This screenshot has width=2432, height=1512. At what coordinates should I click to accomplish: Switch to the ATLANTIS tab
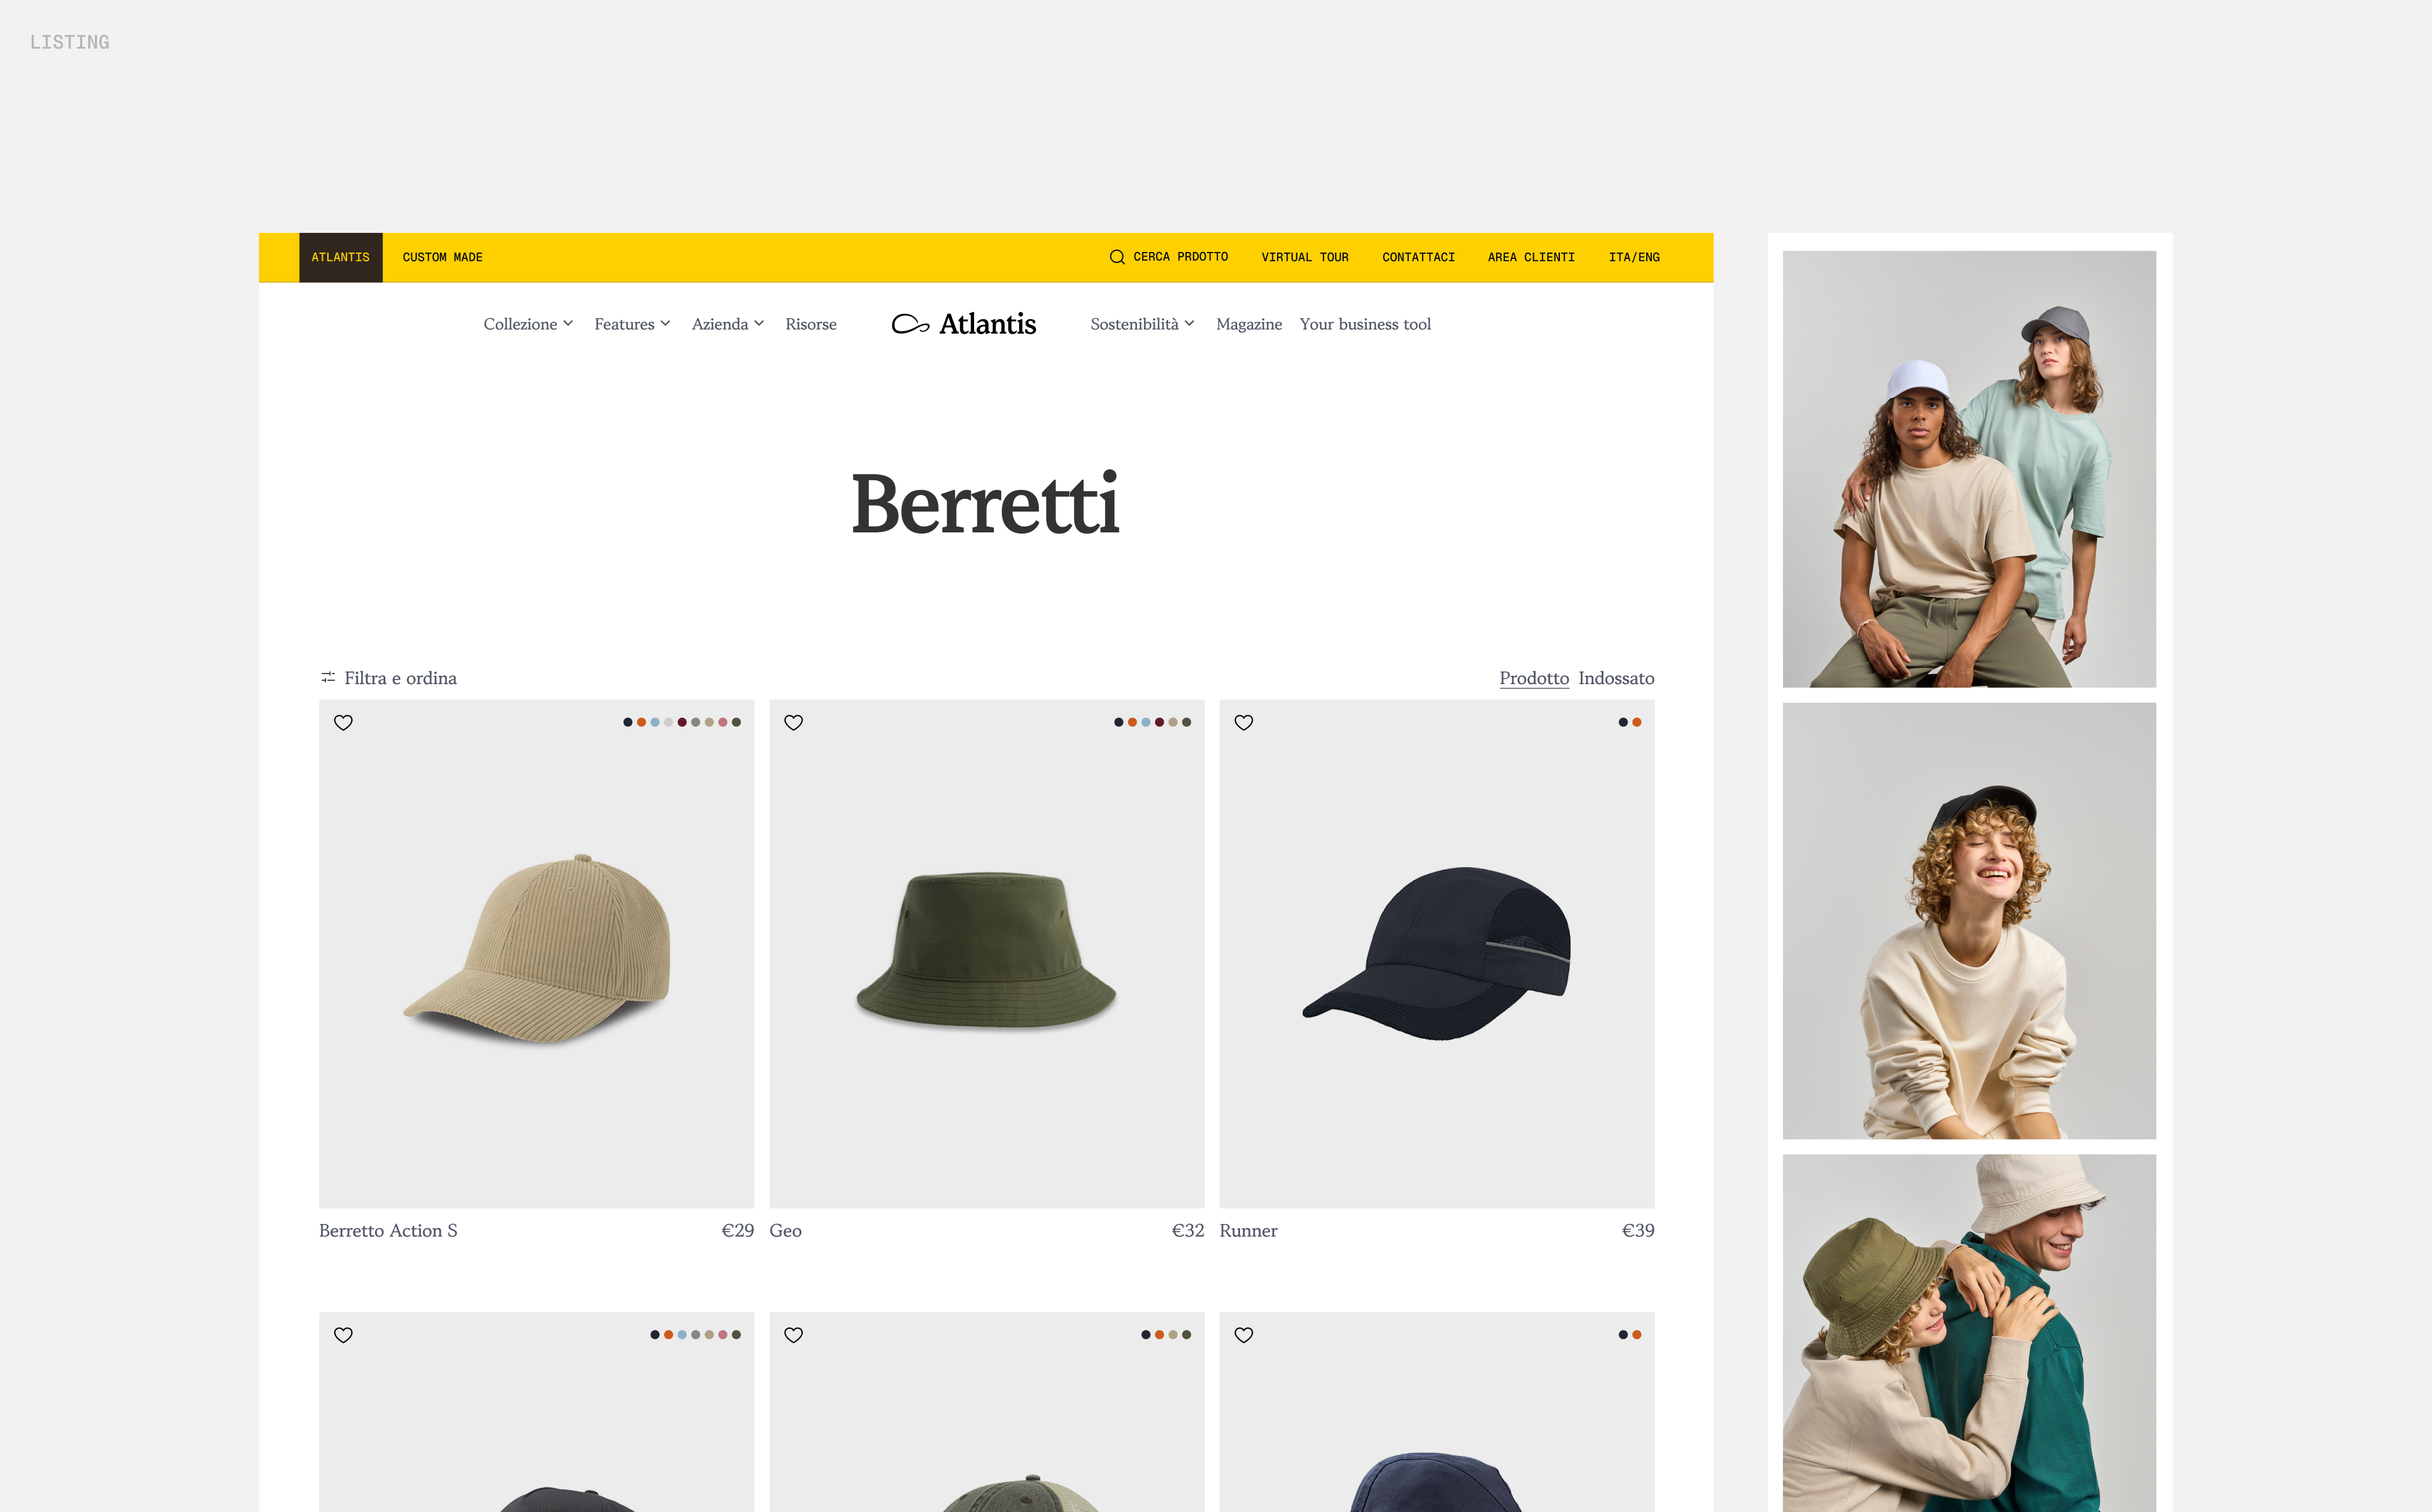pos(341,257)
